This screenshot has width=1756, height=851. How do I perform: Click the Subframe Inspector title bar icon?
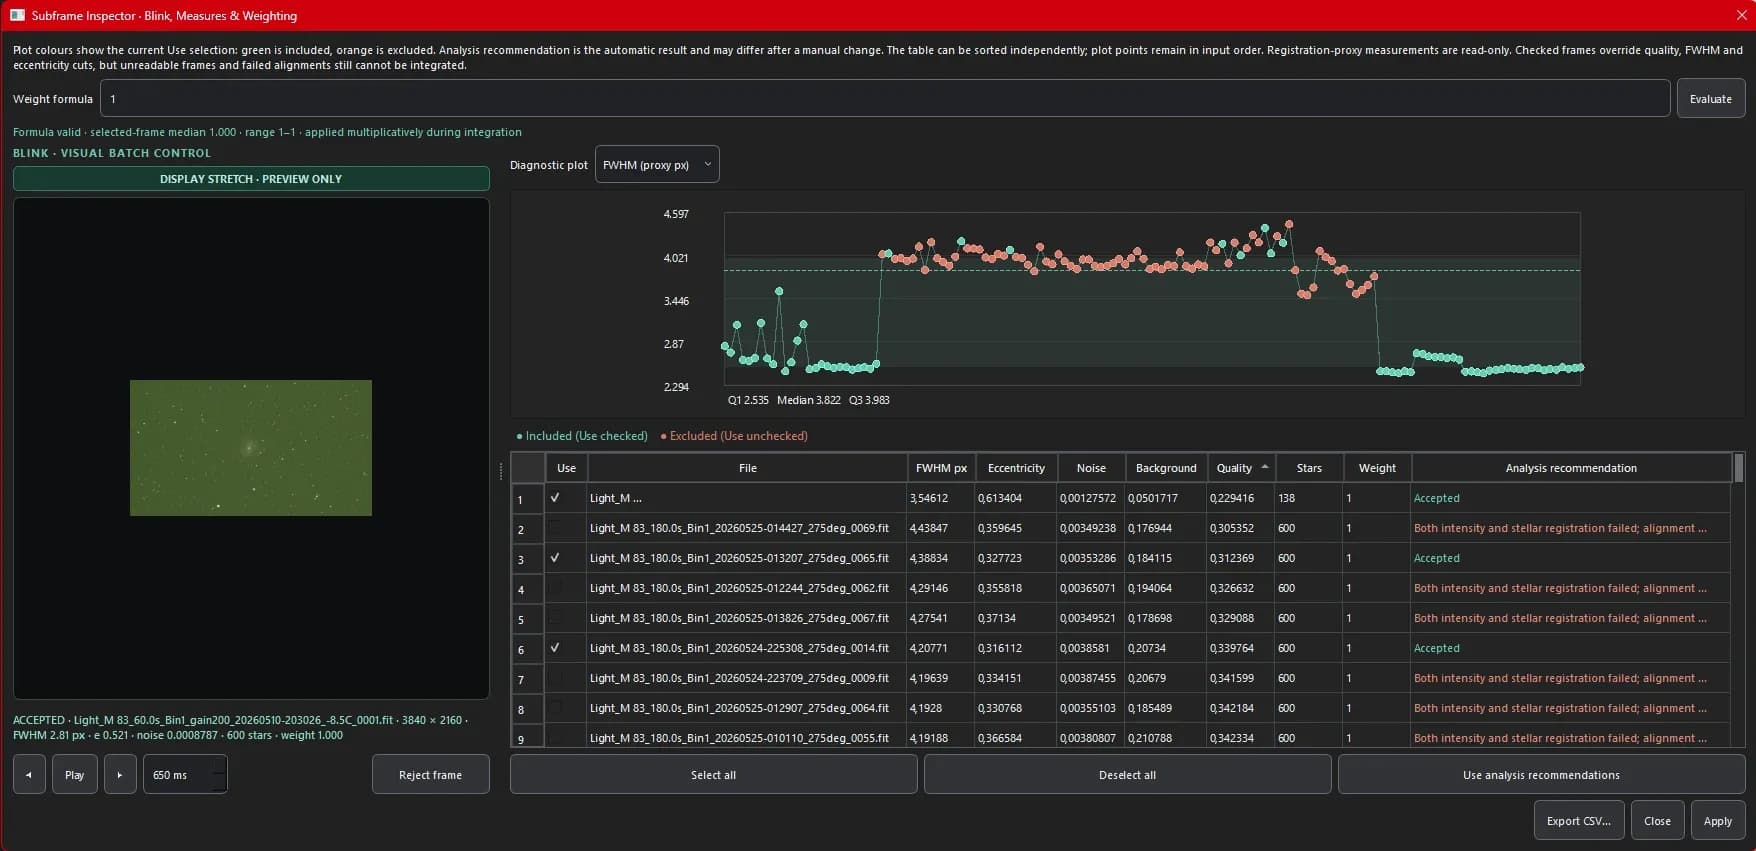coord(17,15)
